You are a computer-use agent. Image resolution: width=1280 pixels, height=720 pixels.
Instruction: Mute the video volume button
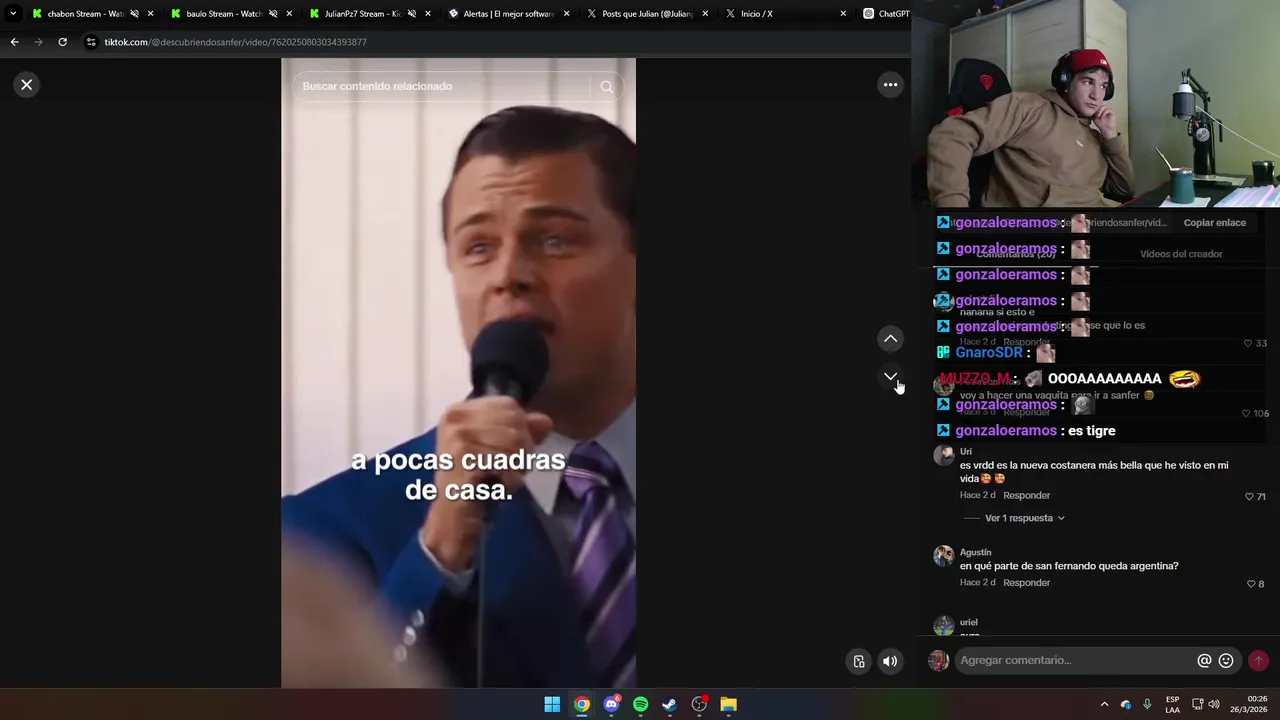point(890,661)
